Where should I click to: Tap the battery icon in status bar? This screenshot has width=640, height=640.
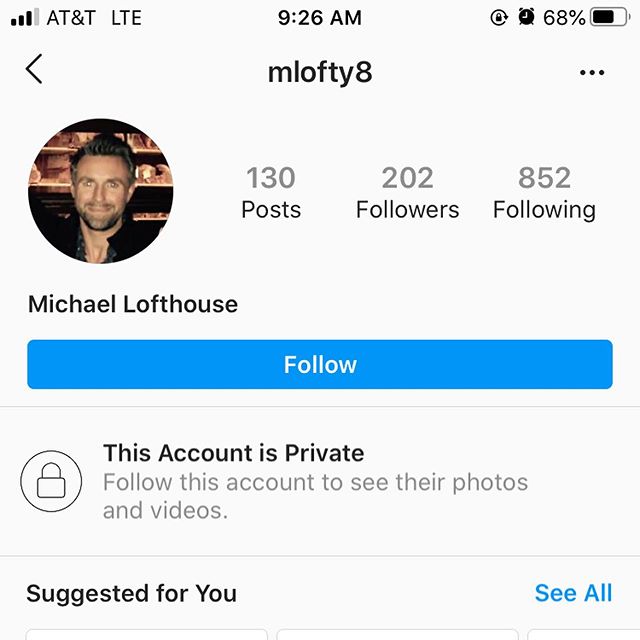coord(610,18)
